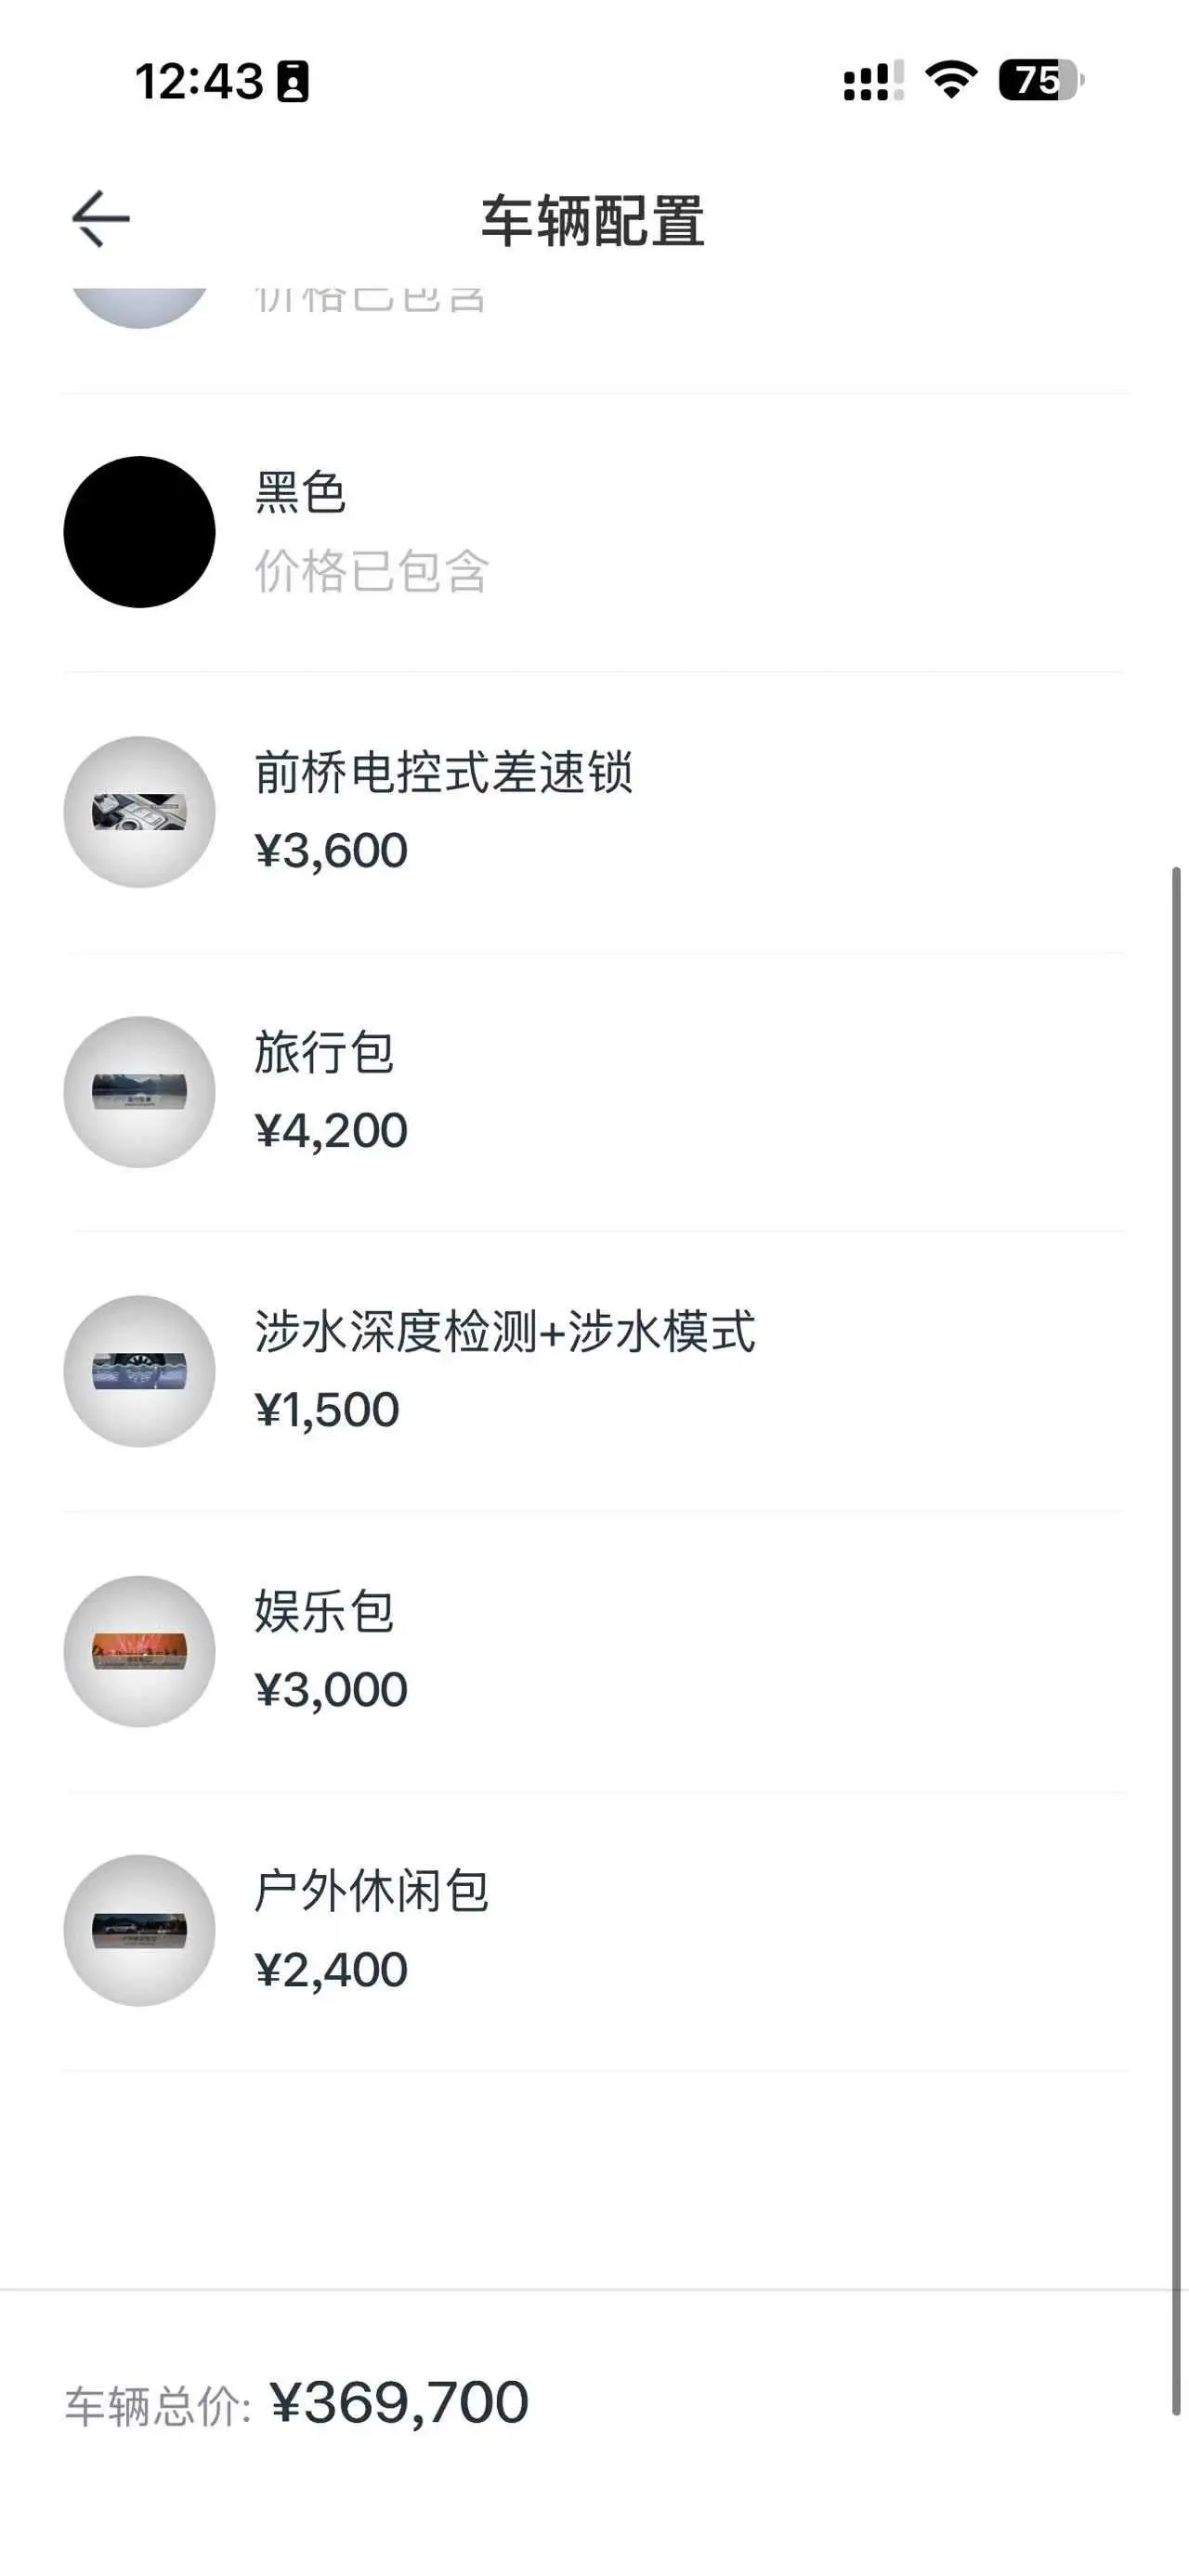Tap the cellular signal bars icon
The width and height of the screenshot is (1189, 2576).
tap(872, 81)
